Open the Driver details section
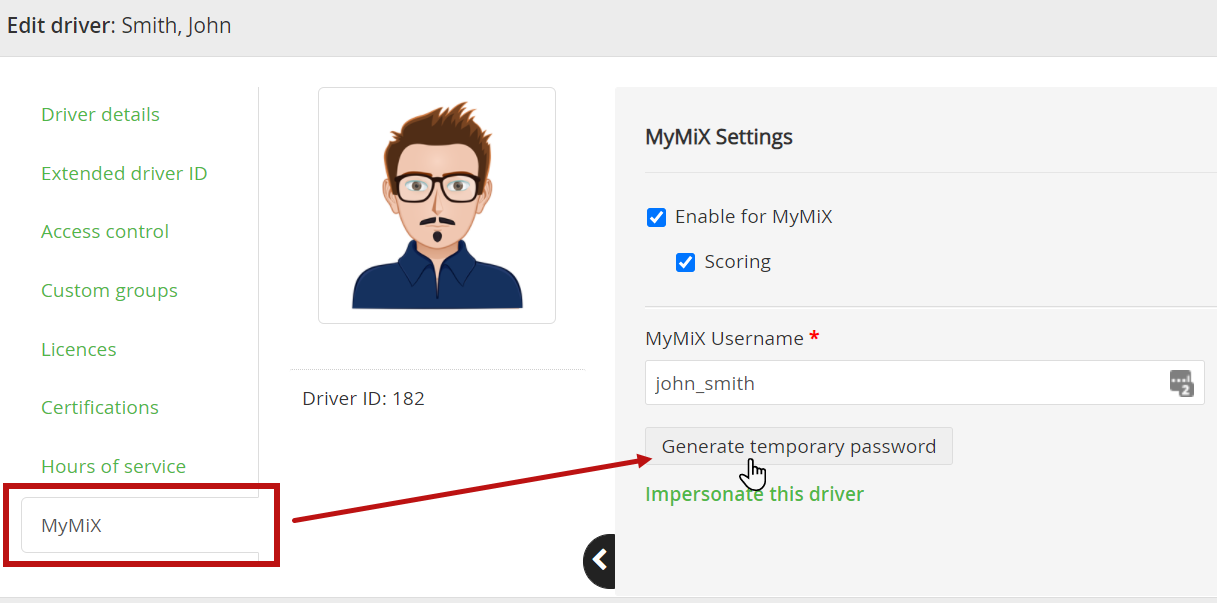This screenshot has height=603, width=1217. (100, 114)
